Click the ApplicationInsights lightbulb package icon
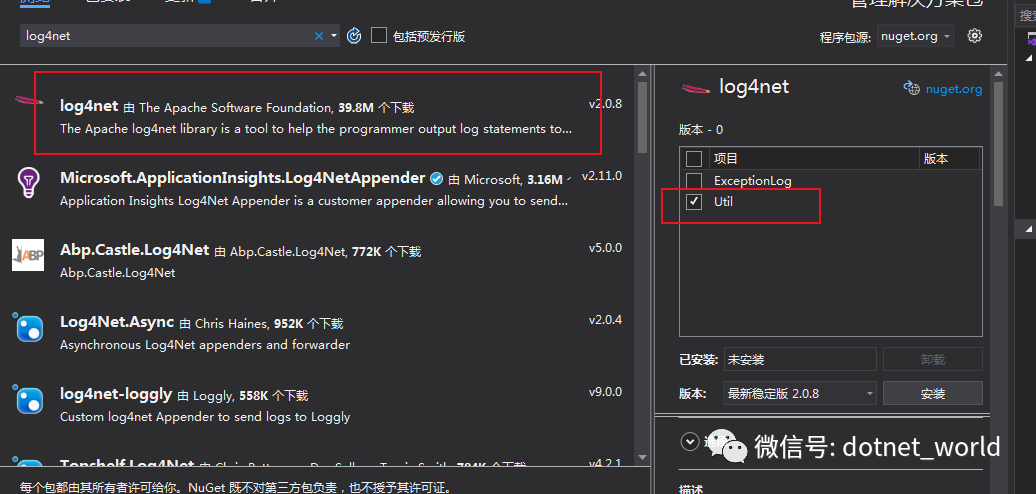The width and height of the screenshot is (1036, 494). (28, 182)
